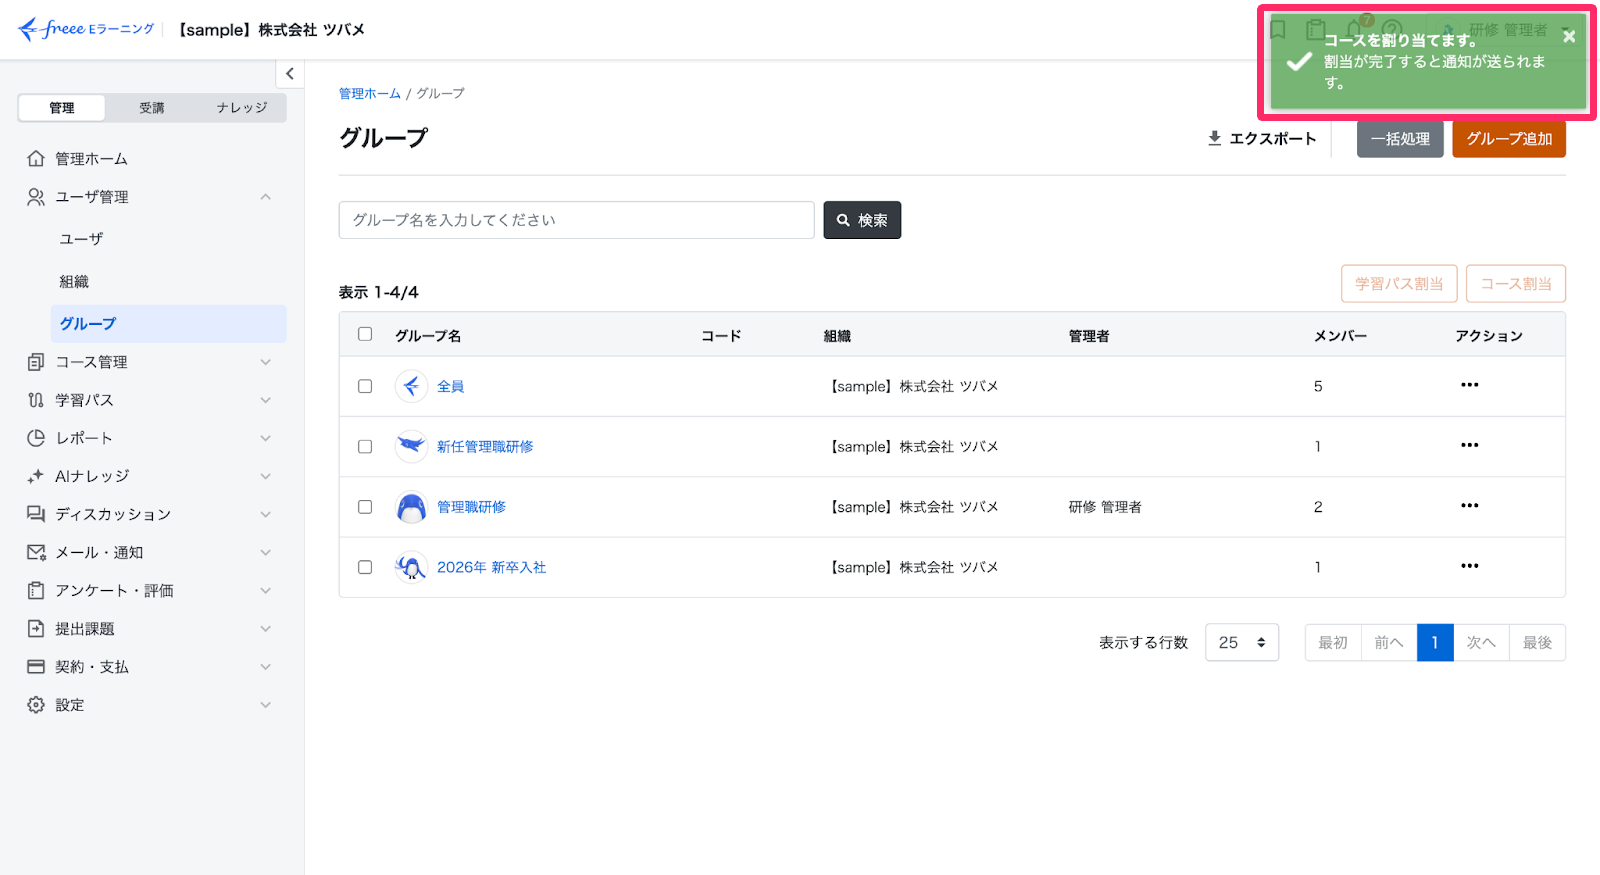
Task: Click the sparkle icon for AIナレッジ
Action: point(36,476)
